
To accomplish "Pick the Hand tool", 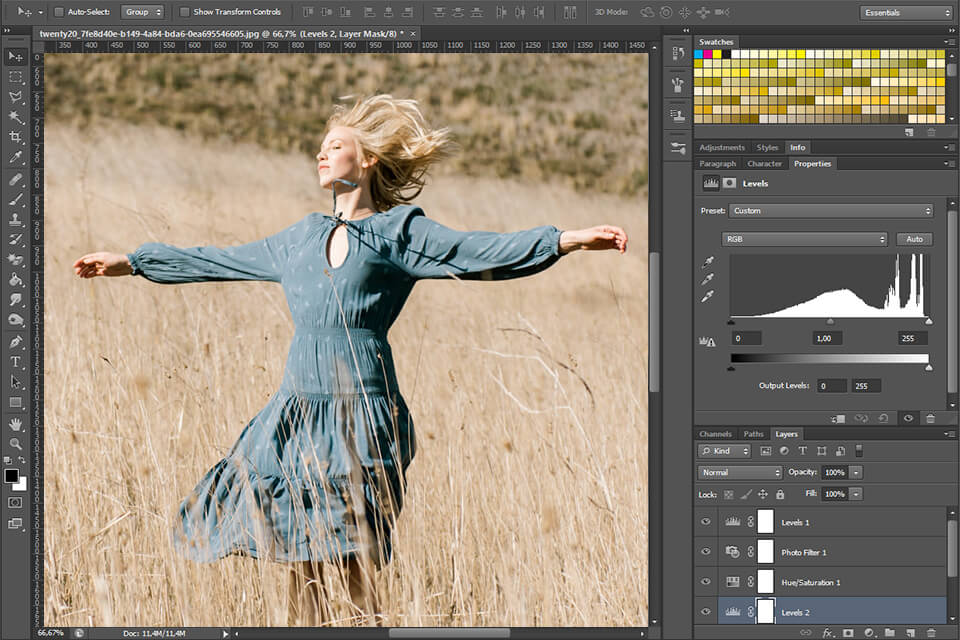I will (x=16, y=423).
